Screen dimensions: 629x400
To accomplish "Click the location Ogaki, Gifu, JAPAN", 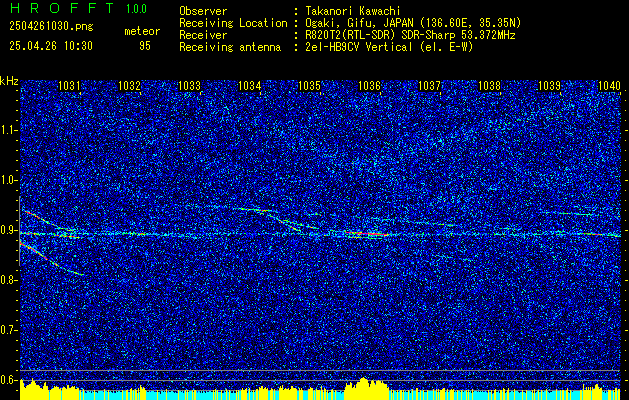I will click(359, 23).
